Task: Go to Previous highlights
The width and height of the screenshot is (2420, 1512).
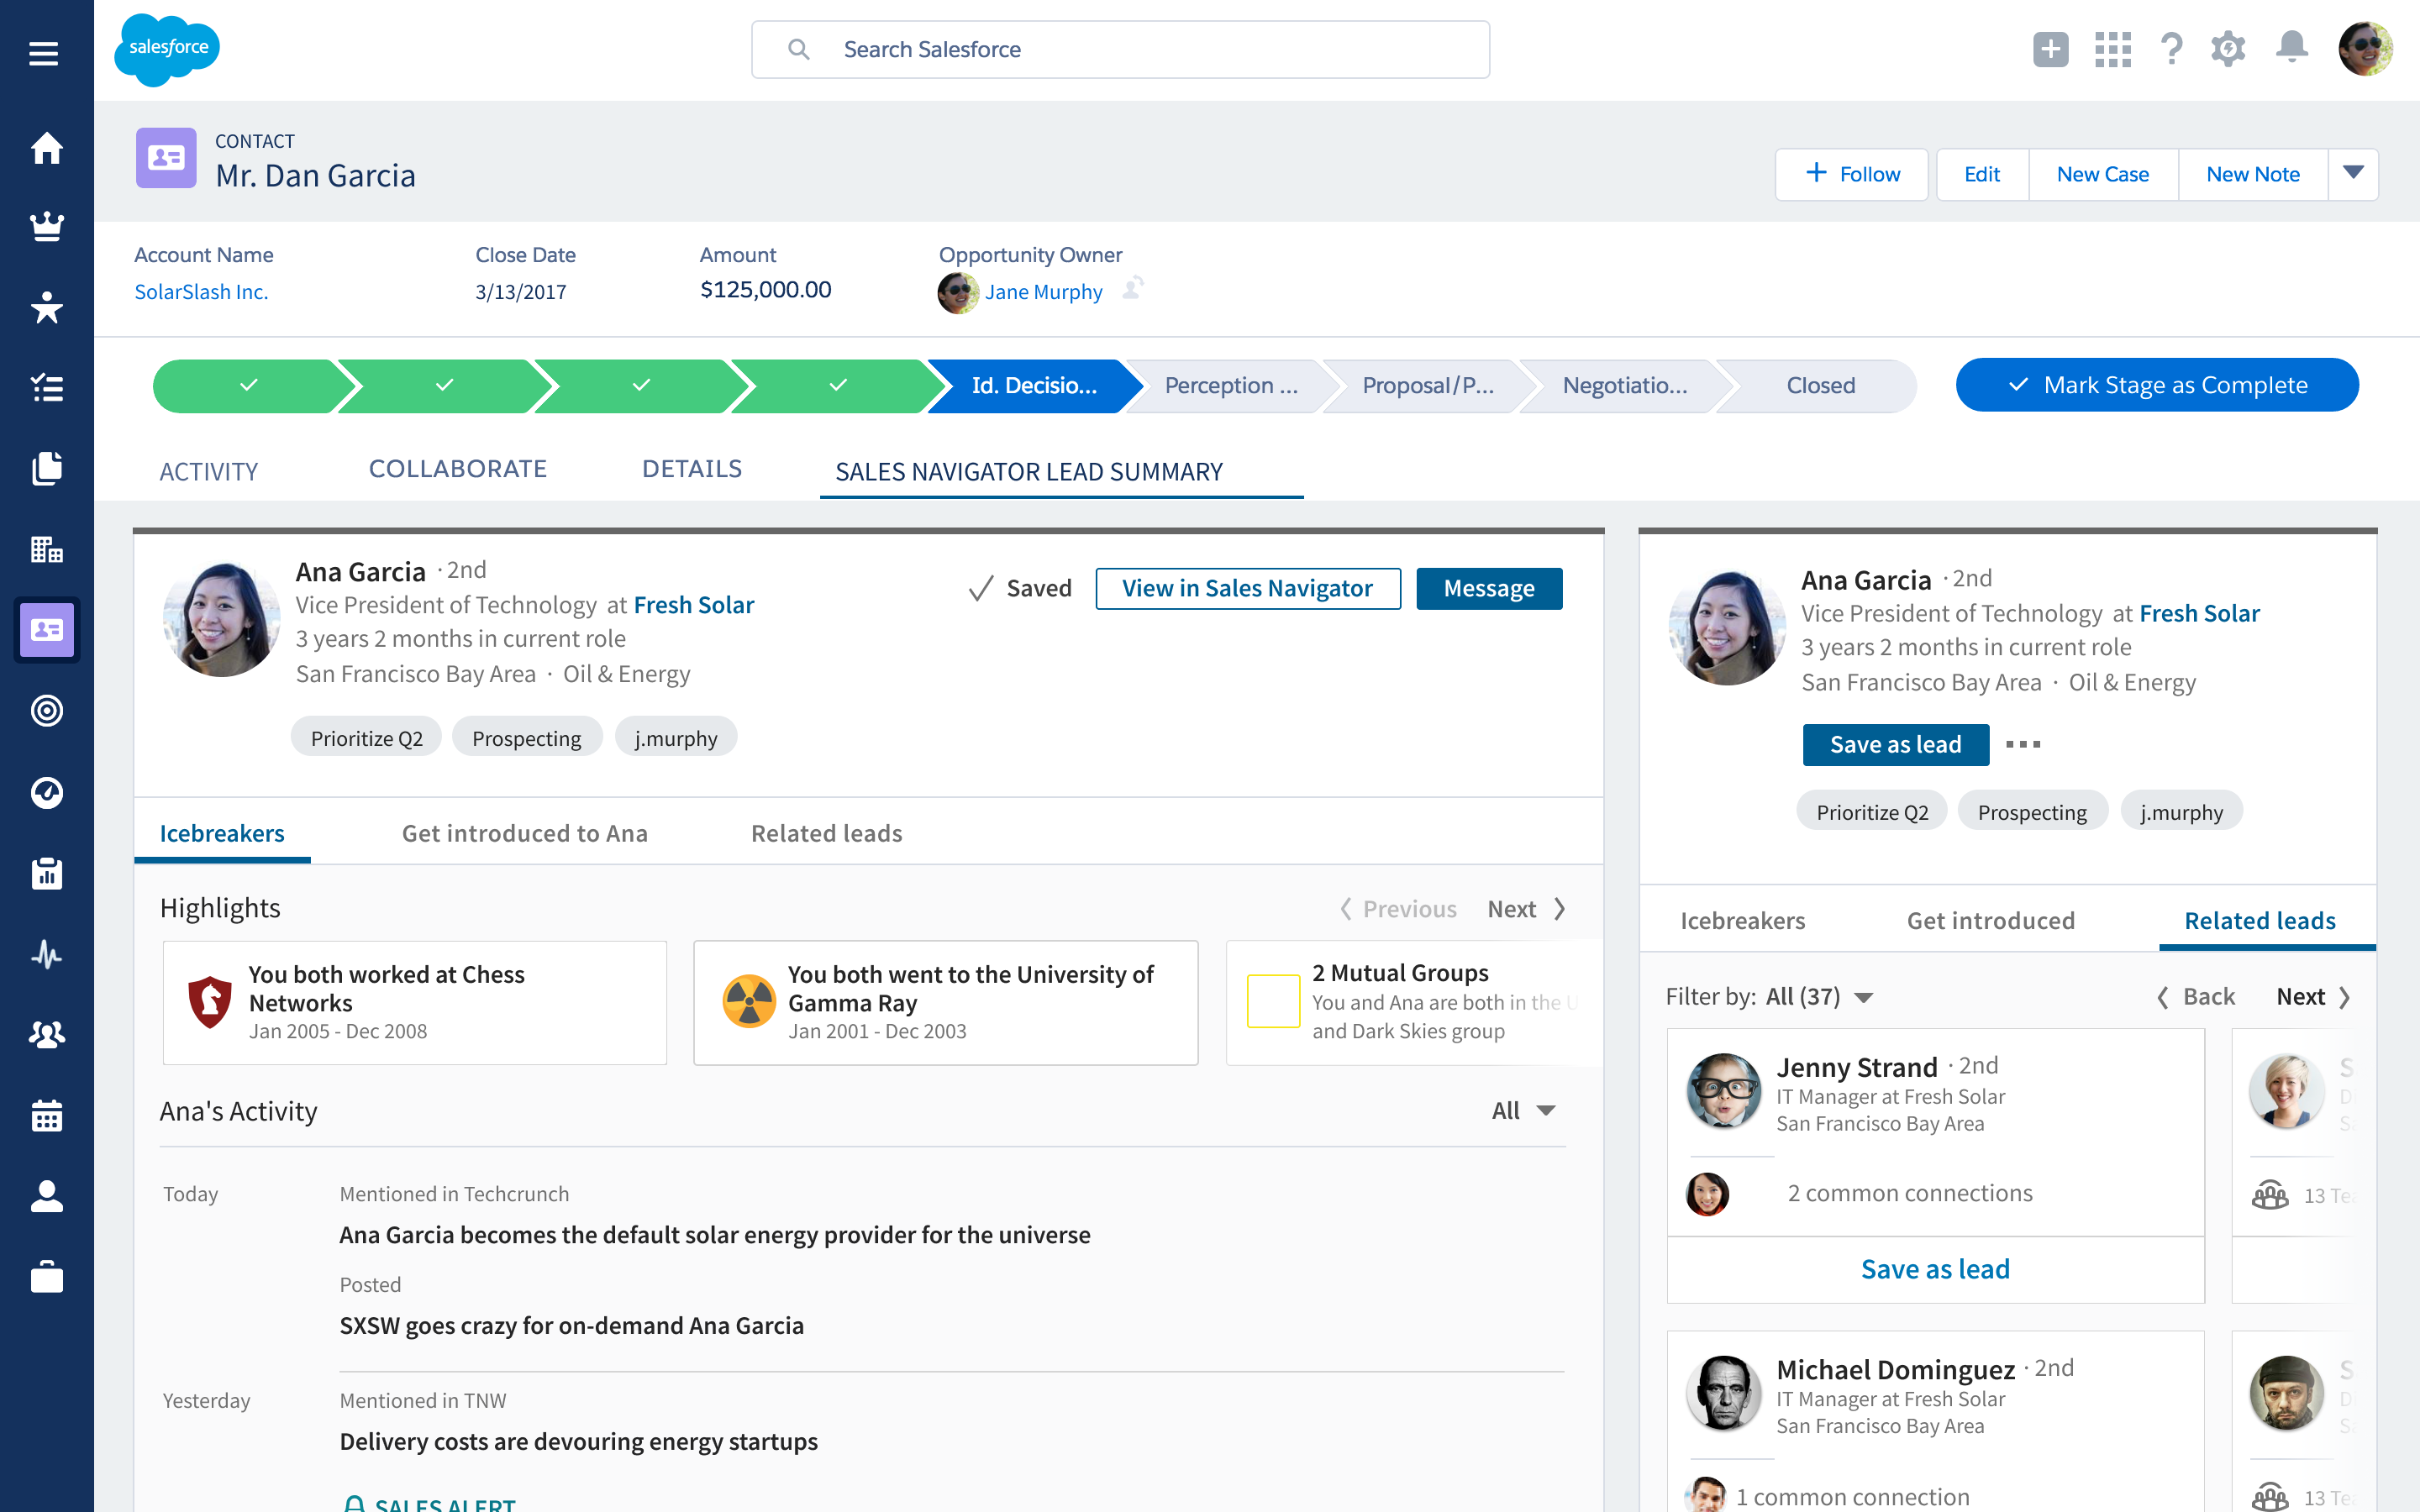Action: tap(1397, 909)
